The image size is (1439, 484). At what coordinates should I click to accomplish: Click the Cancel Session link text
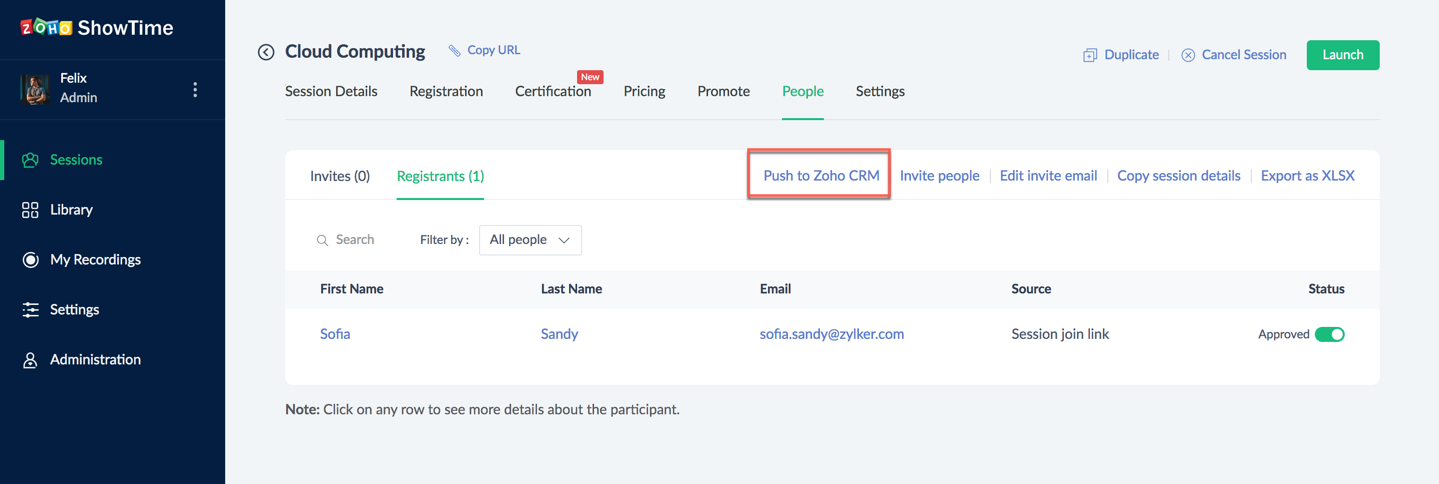[x=1244, y=55]
